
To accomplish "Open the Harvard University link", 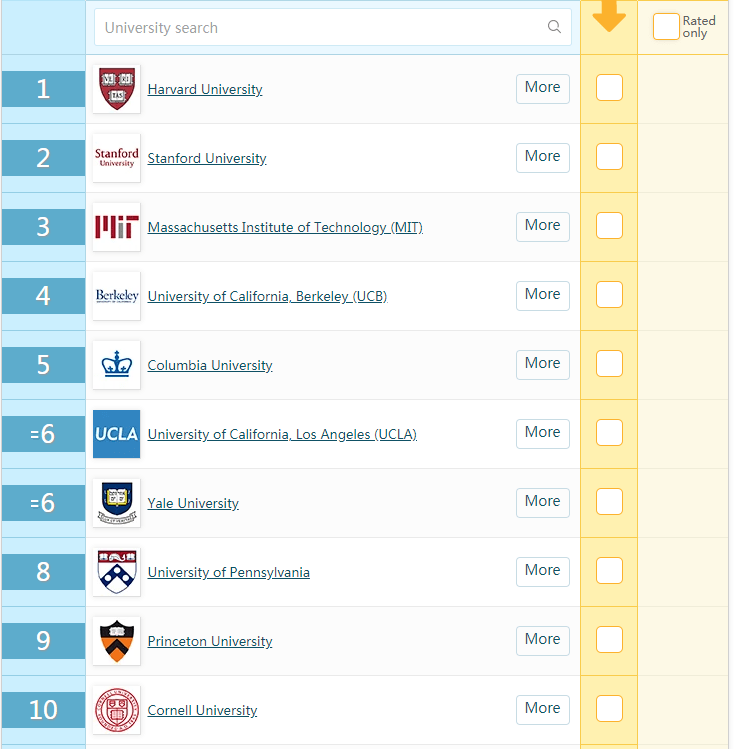I will (x=205, y=89).
